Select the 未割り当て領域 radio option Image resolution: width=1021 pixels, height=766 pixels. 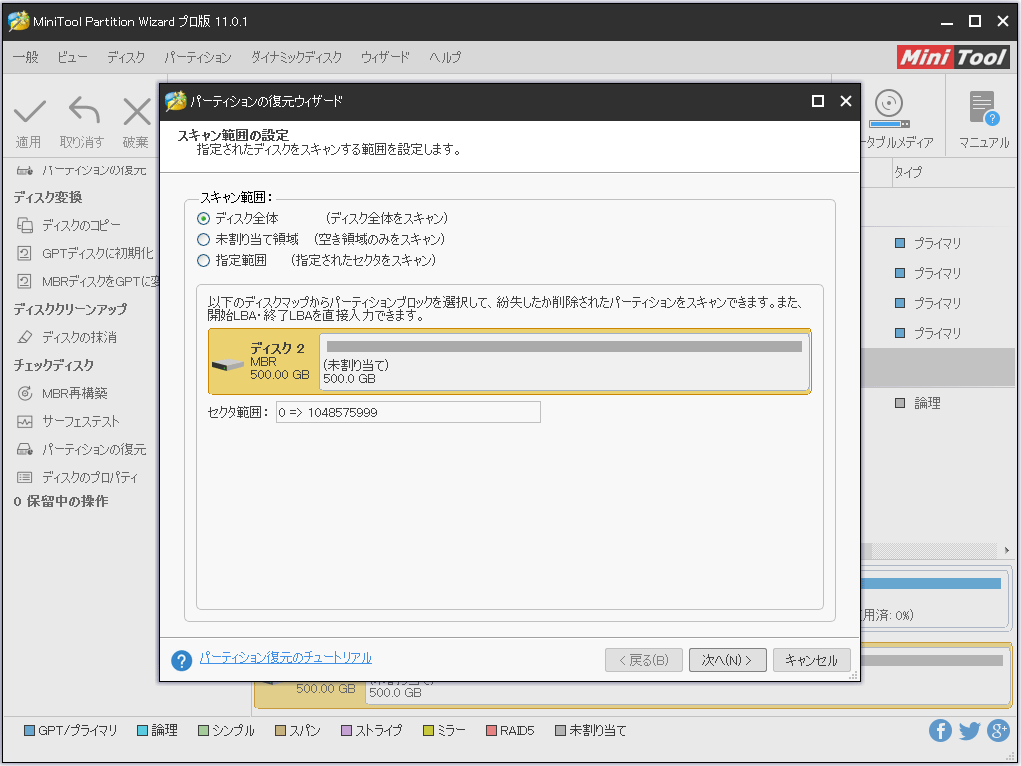[x=204, y=240]
